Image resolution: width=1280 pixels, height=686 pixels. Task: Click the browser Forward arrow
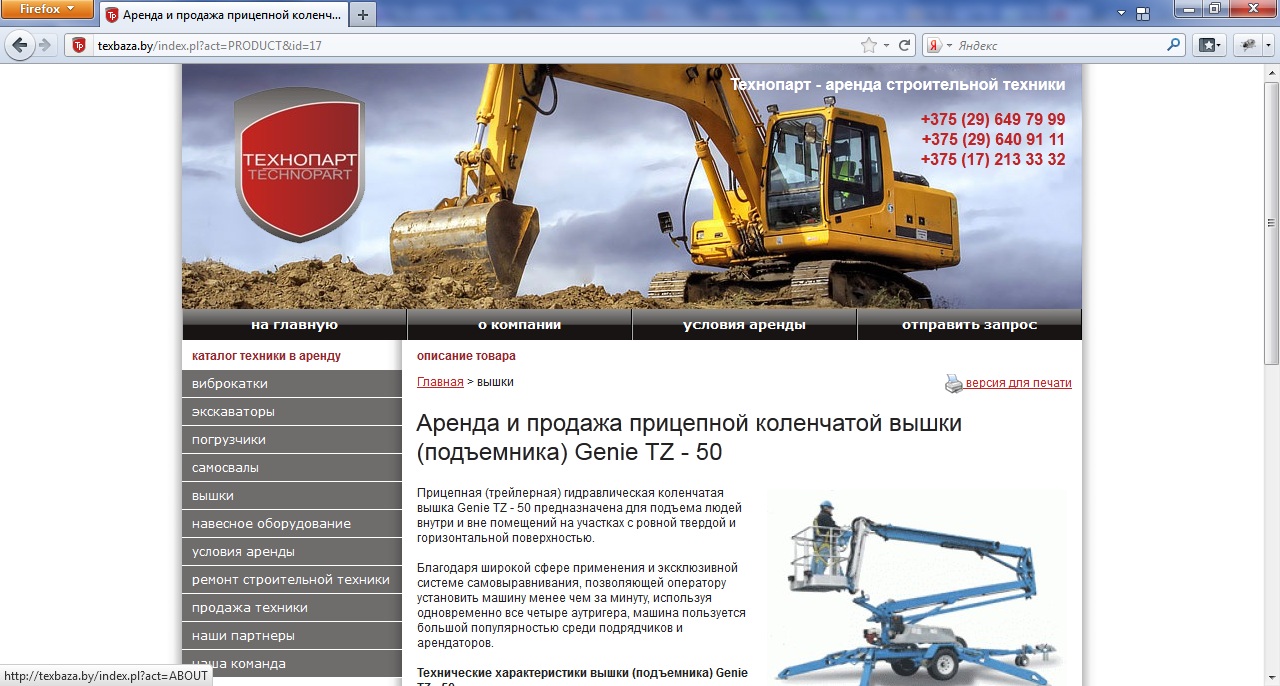tap(44, 45)
